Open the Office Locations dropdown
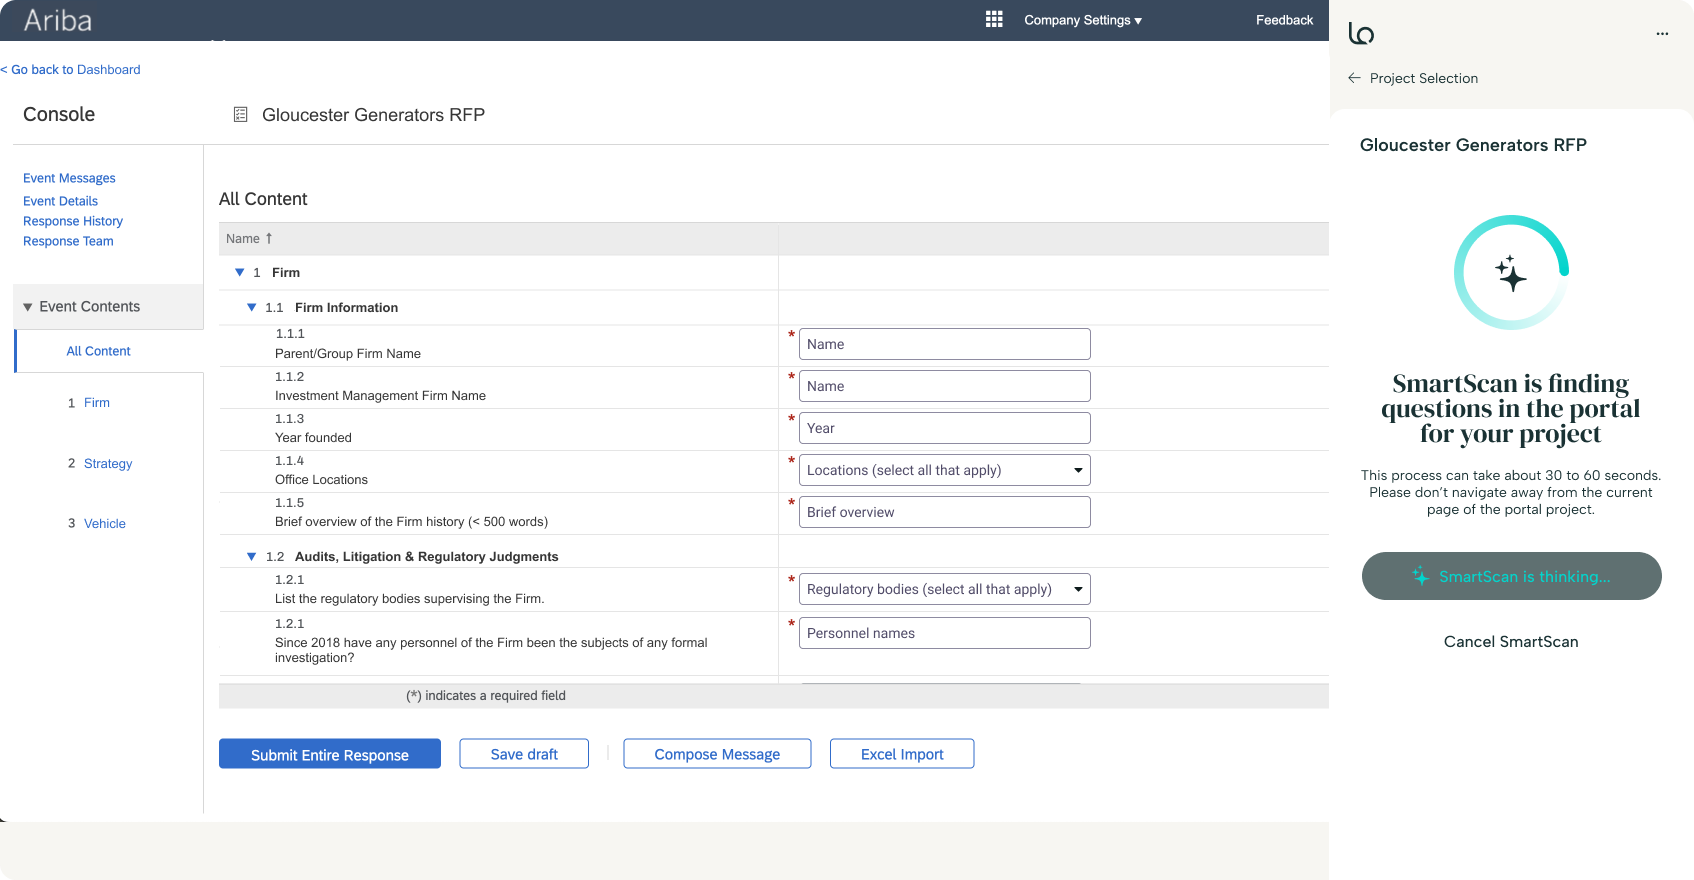Viewport: 1694px width, 880px height. click(x=944, y=470)
